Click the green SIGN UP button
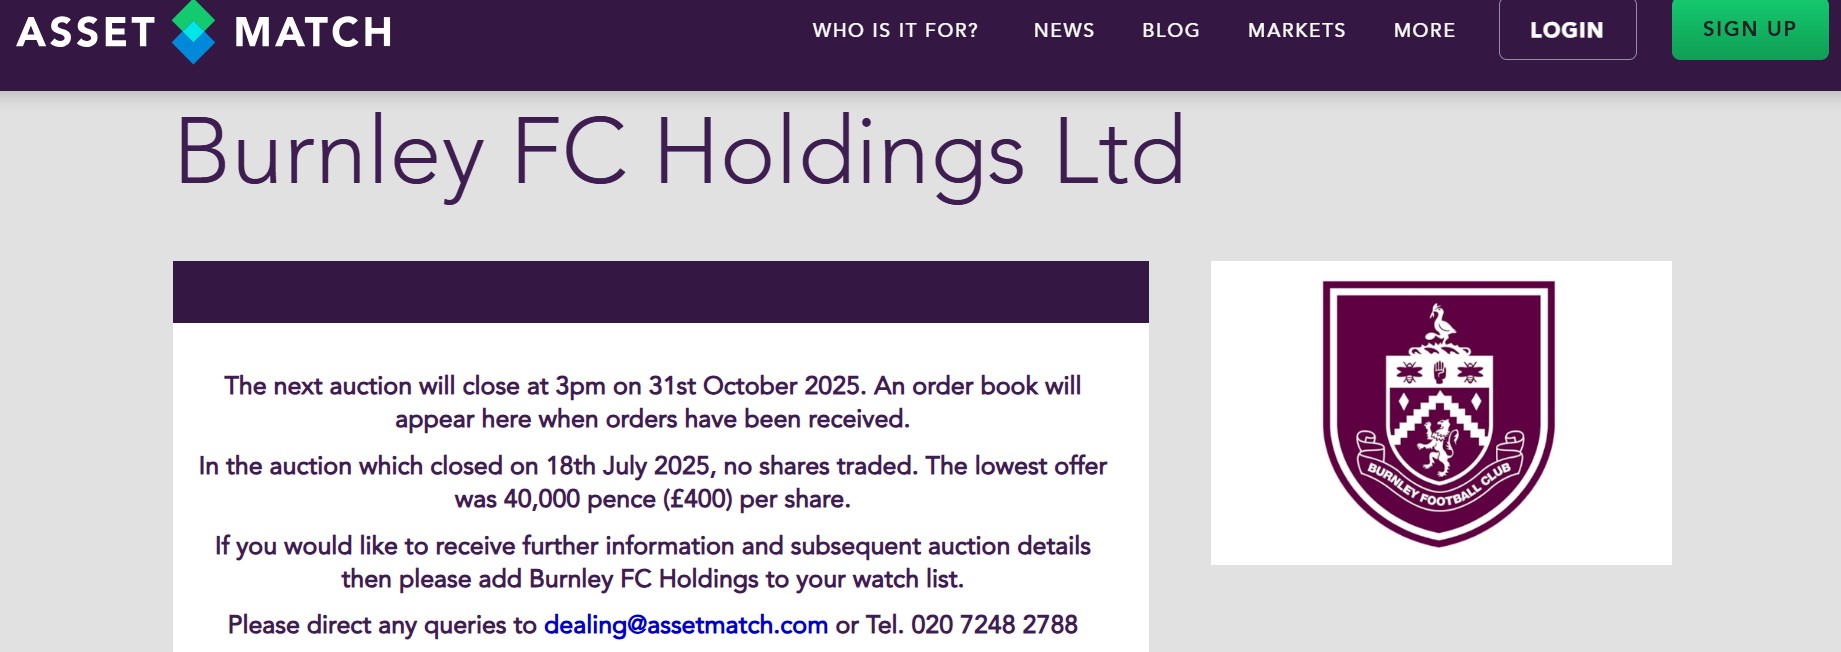The height and width of the screenshot is (652, 1841). 1749,29
